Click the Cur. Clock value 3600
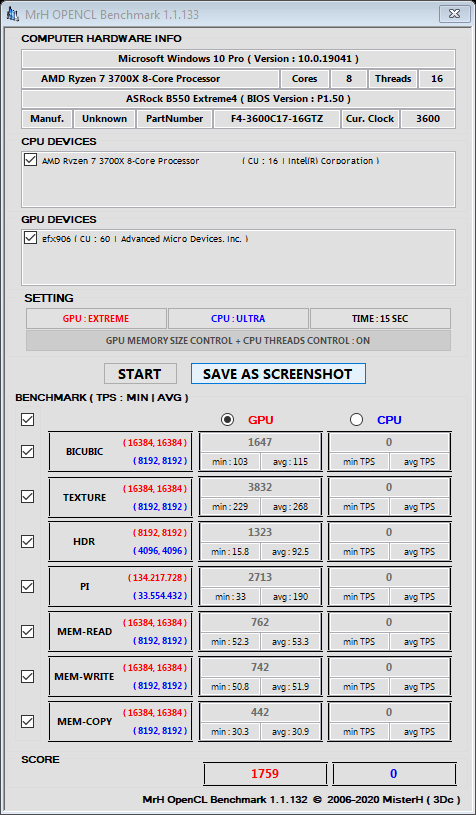476x815 pixels. [x=428, y=119]
